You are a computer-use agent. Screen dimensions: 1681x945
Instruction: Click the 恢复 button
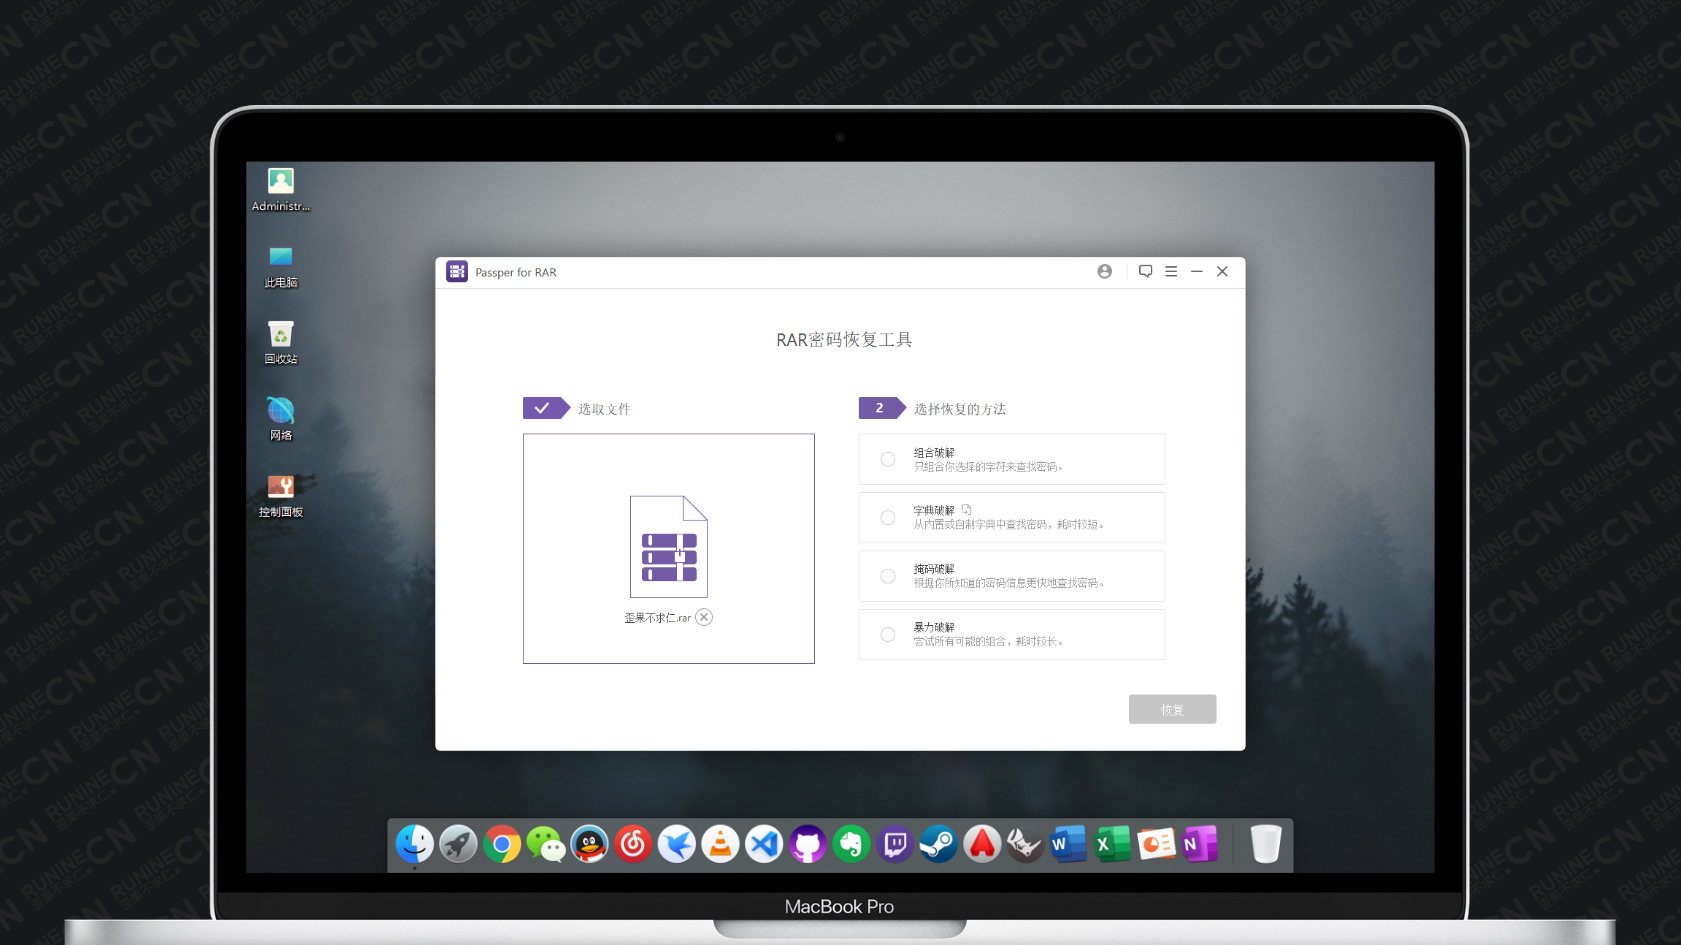1172,709
